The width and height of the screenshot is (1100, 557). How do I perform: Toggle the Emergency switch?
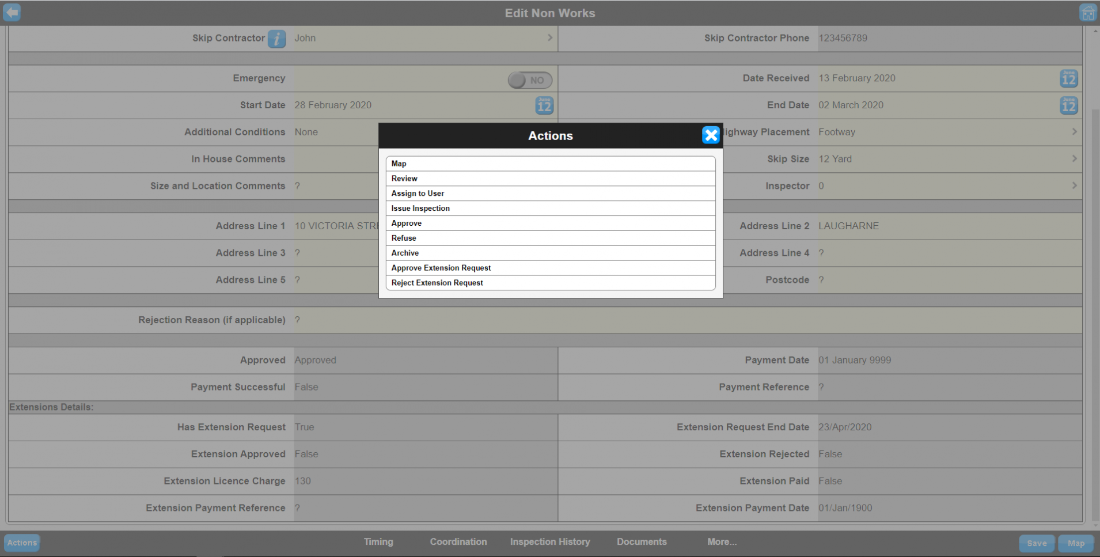529,80
